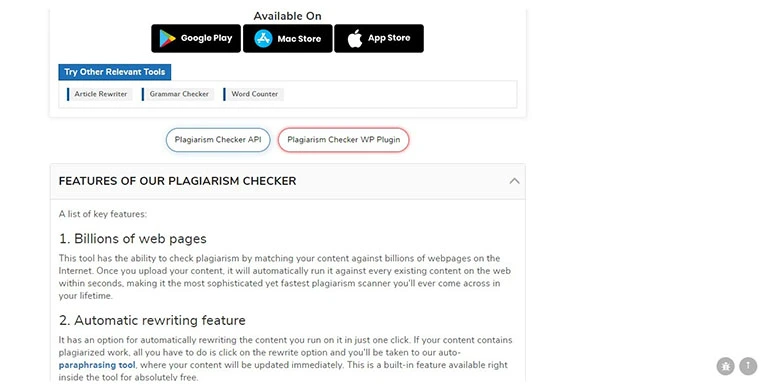Open the Article Rewriter tool

click(100, 94)
